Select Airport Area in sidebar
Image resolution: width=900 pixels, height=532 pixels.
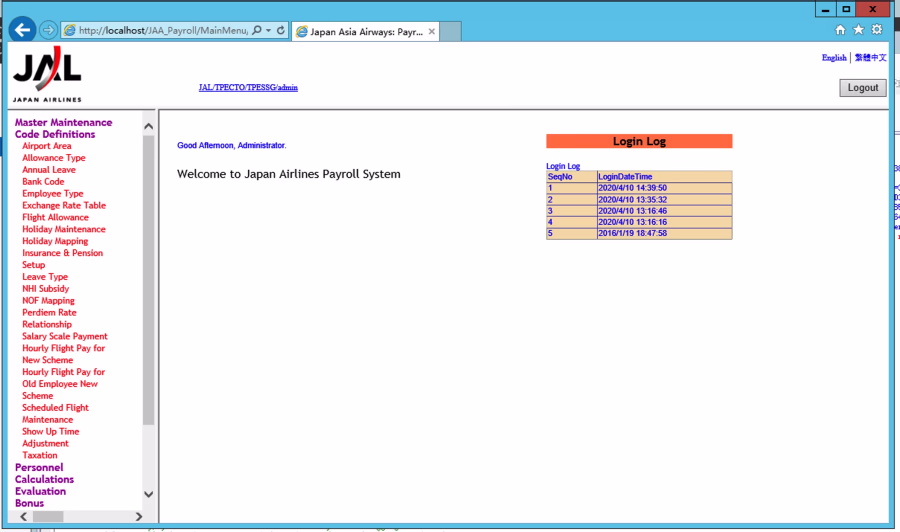tap(47, 146)
